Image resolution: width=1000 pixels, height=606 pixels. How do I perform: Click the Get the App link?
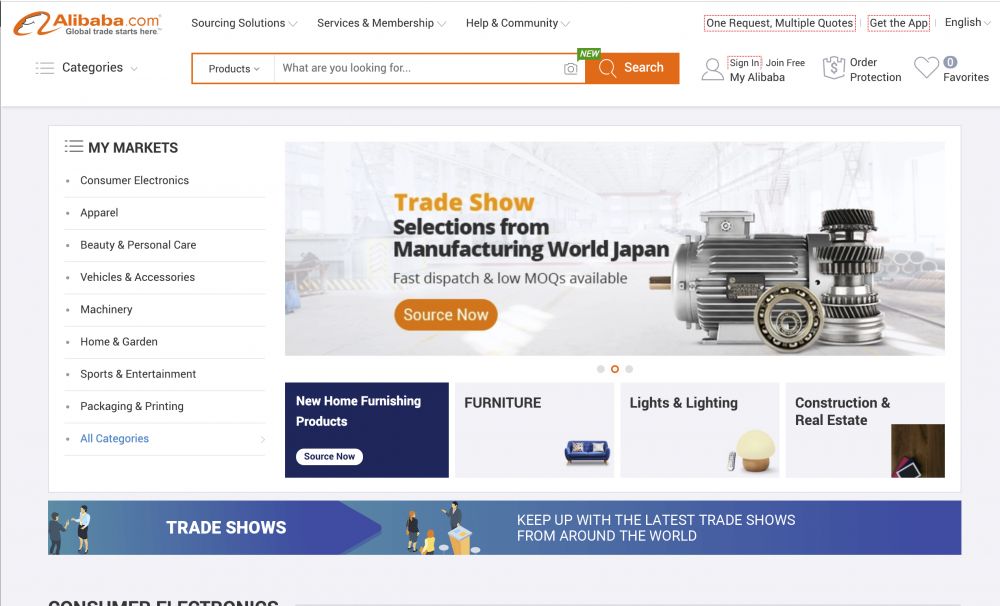click(899, 23)
